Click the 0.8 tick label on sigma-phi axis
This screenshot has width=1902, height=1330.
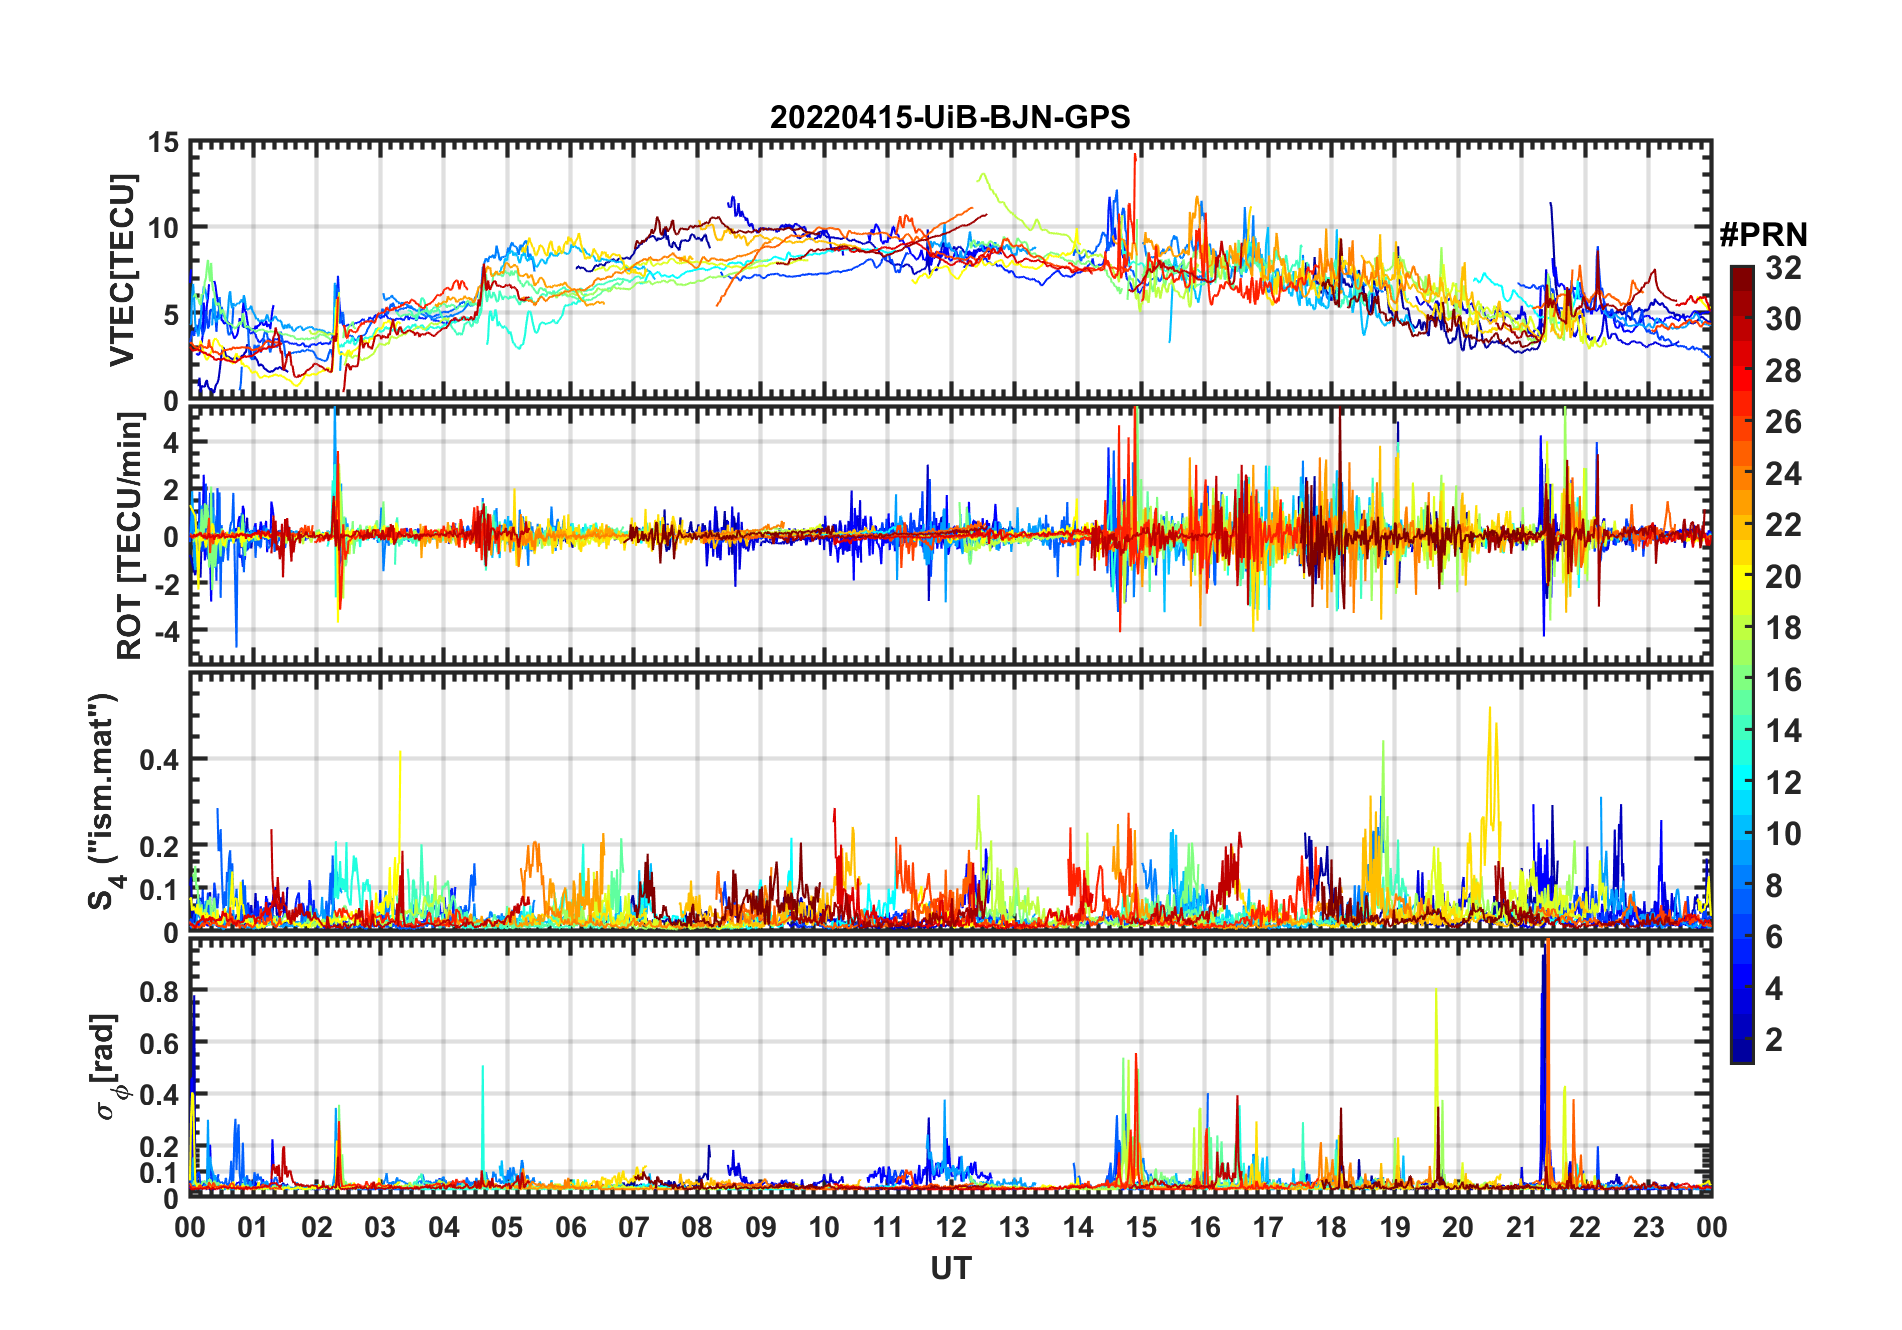pos(160,991)
